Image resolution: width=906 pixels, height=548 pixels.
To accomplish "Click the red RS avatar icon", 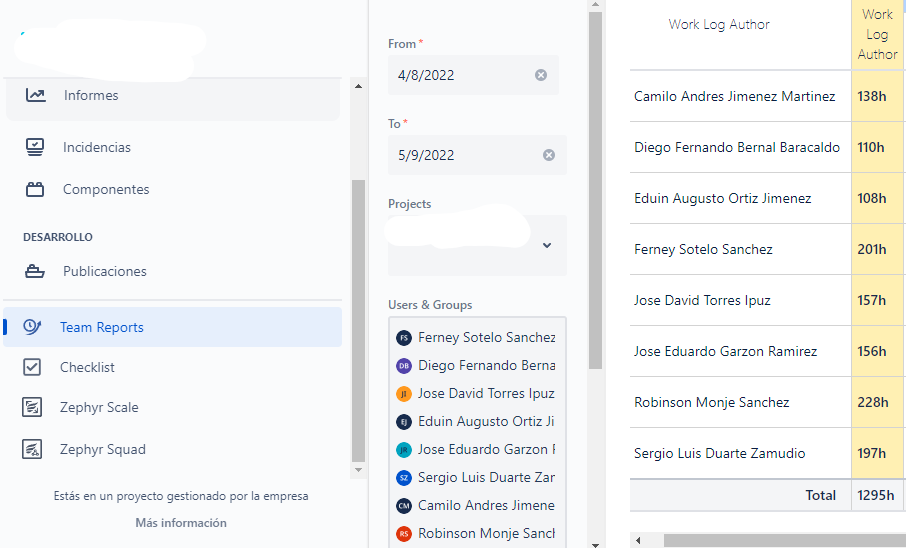I will coord(404,533).
